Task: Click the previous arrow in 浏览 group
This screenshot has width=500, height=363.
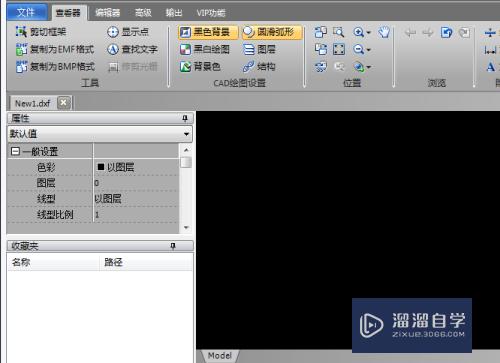Action: pos(410,32)
